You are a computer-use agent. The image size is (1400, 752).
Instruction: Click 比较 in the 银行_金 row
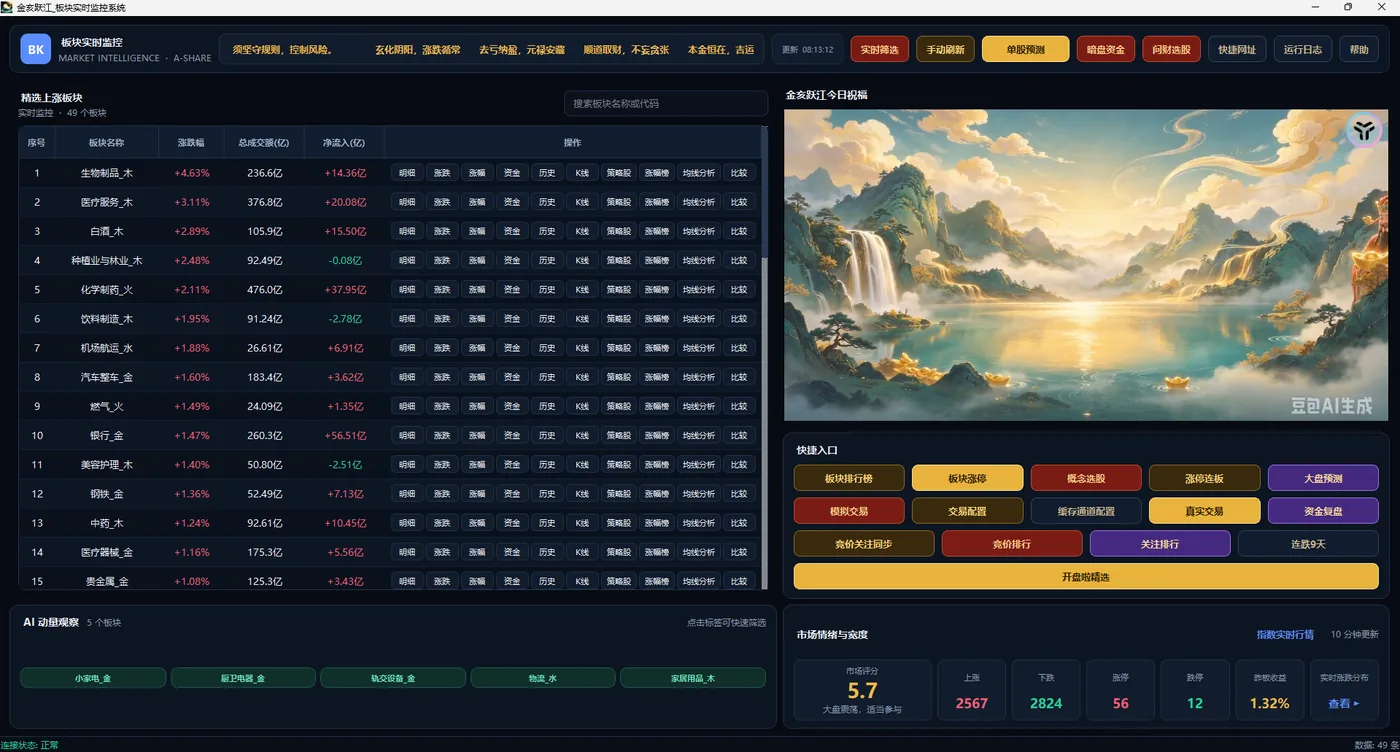point(739,435)
